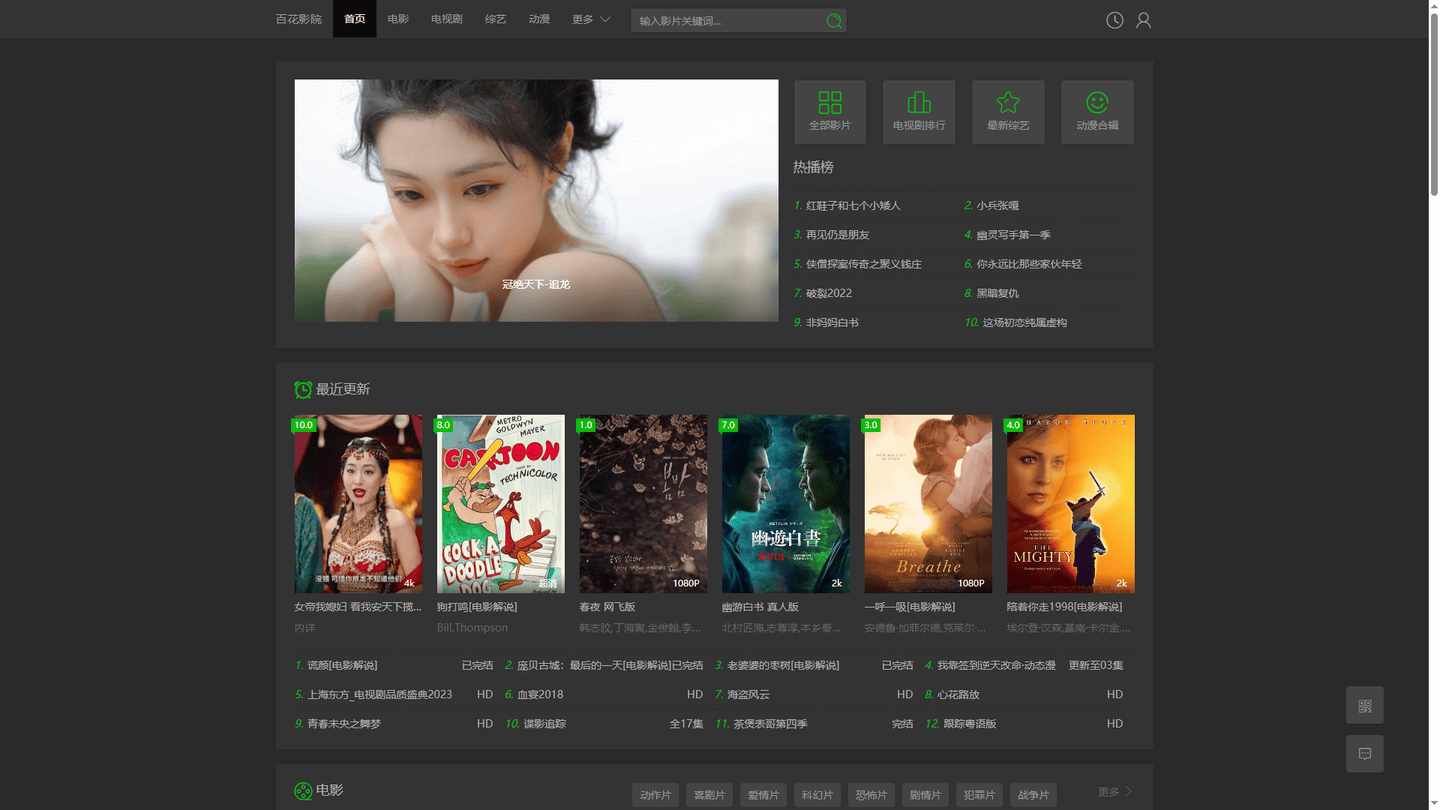Image resolution: width=1440 pixels, height=810 pixels.
Task: Click the QR code floating button
Action: pyautogui.click(x=1365, y=705)
